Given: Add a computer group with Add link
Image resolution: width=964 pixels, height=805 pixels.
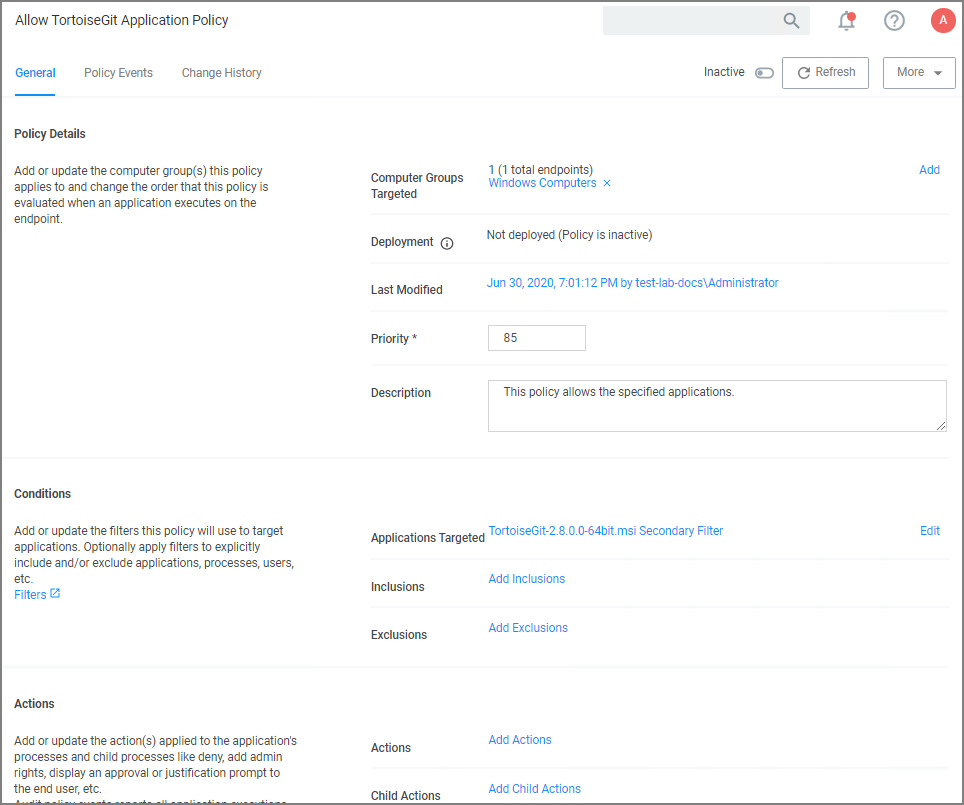Looking at the screenshot, I should [929, 170].
